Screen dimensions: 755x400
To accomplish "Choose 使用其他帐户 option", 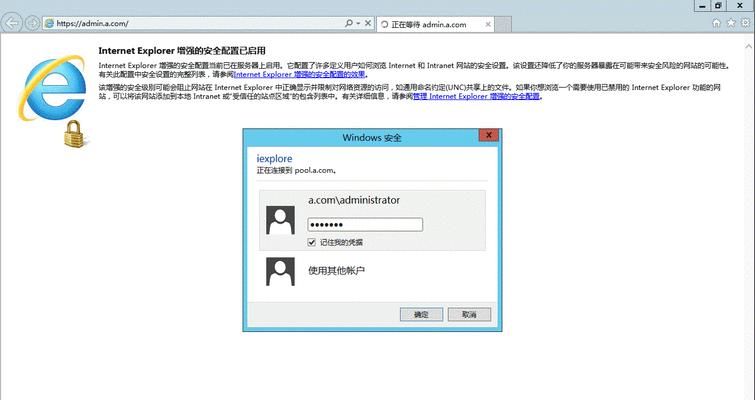I will (x=336, y=271).
